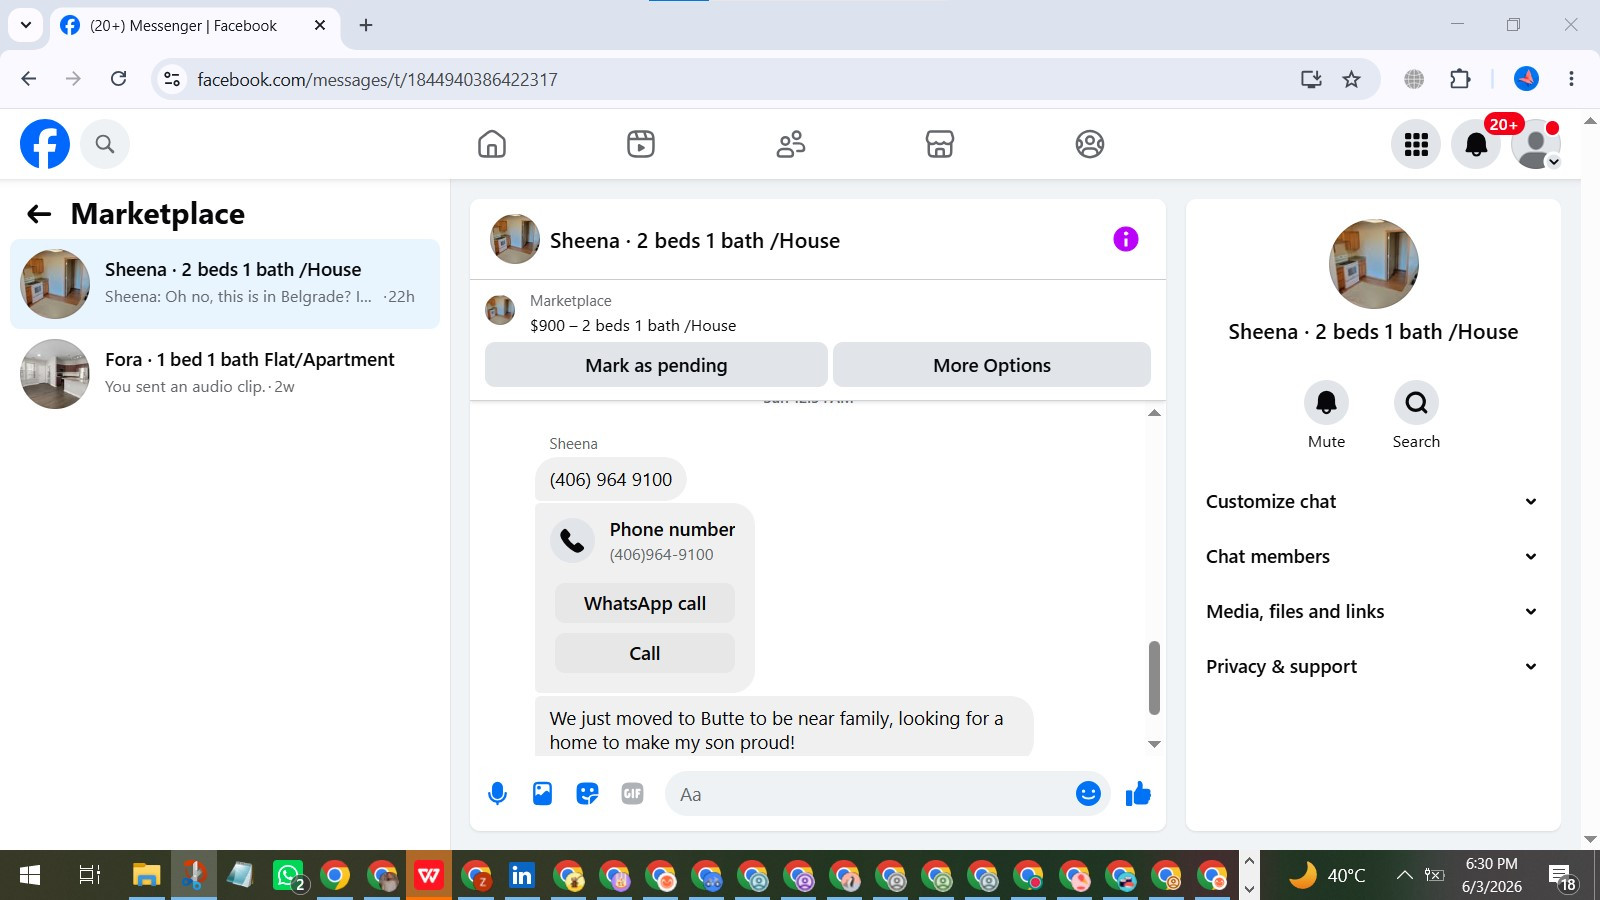Click the Butte family message text

(777, 730)
